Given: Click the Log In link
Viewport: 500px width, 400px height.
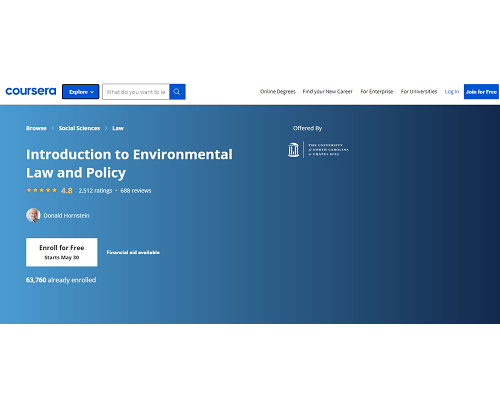Looking at the screenshot, I should pos(452,91).
